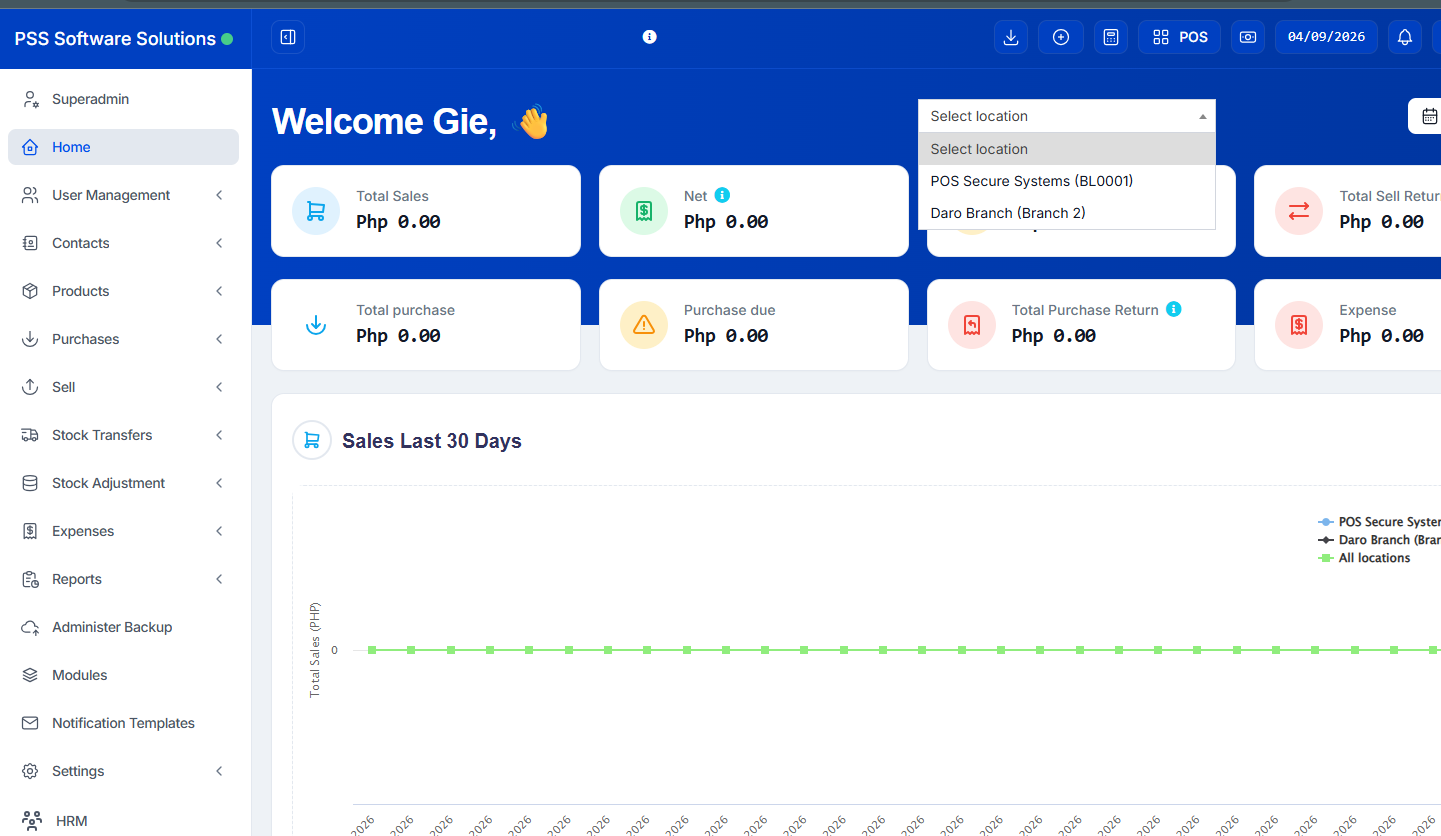Click the Total Sales summary card
1441x836 pixels.
(426, 211)
